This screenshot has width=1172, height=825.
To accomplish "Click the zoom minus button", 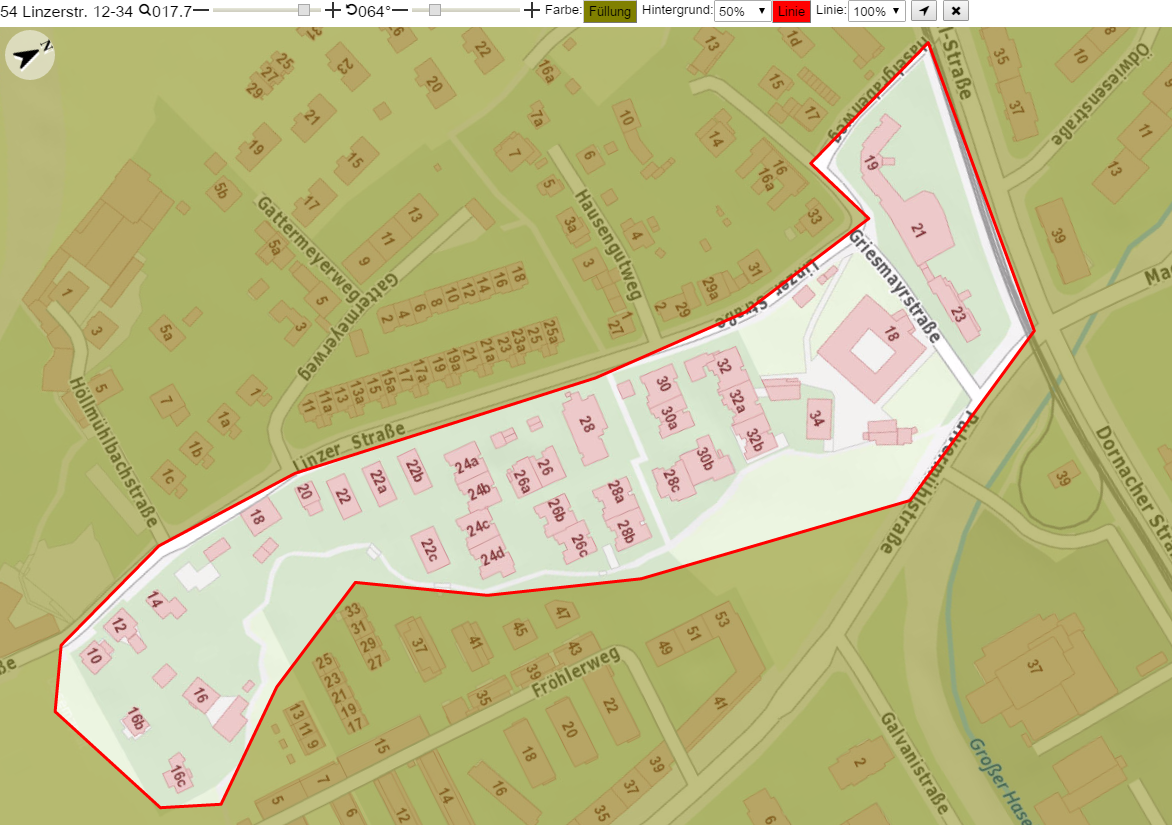I will (x=201, y=10).
